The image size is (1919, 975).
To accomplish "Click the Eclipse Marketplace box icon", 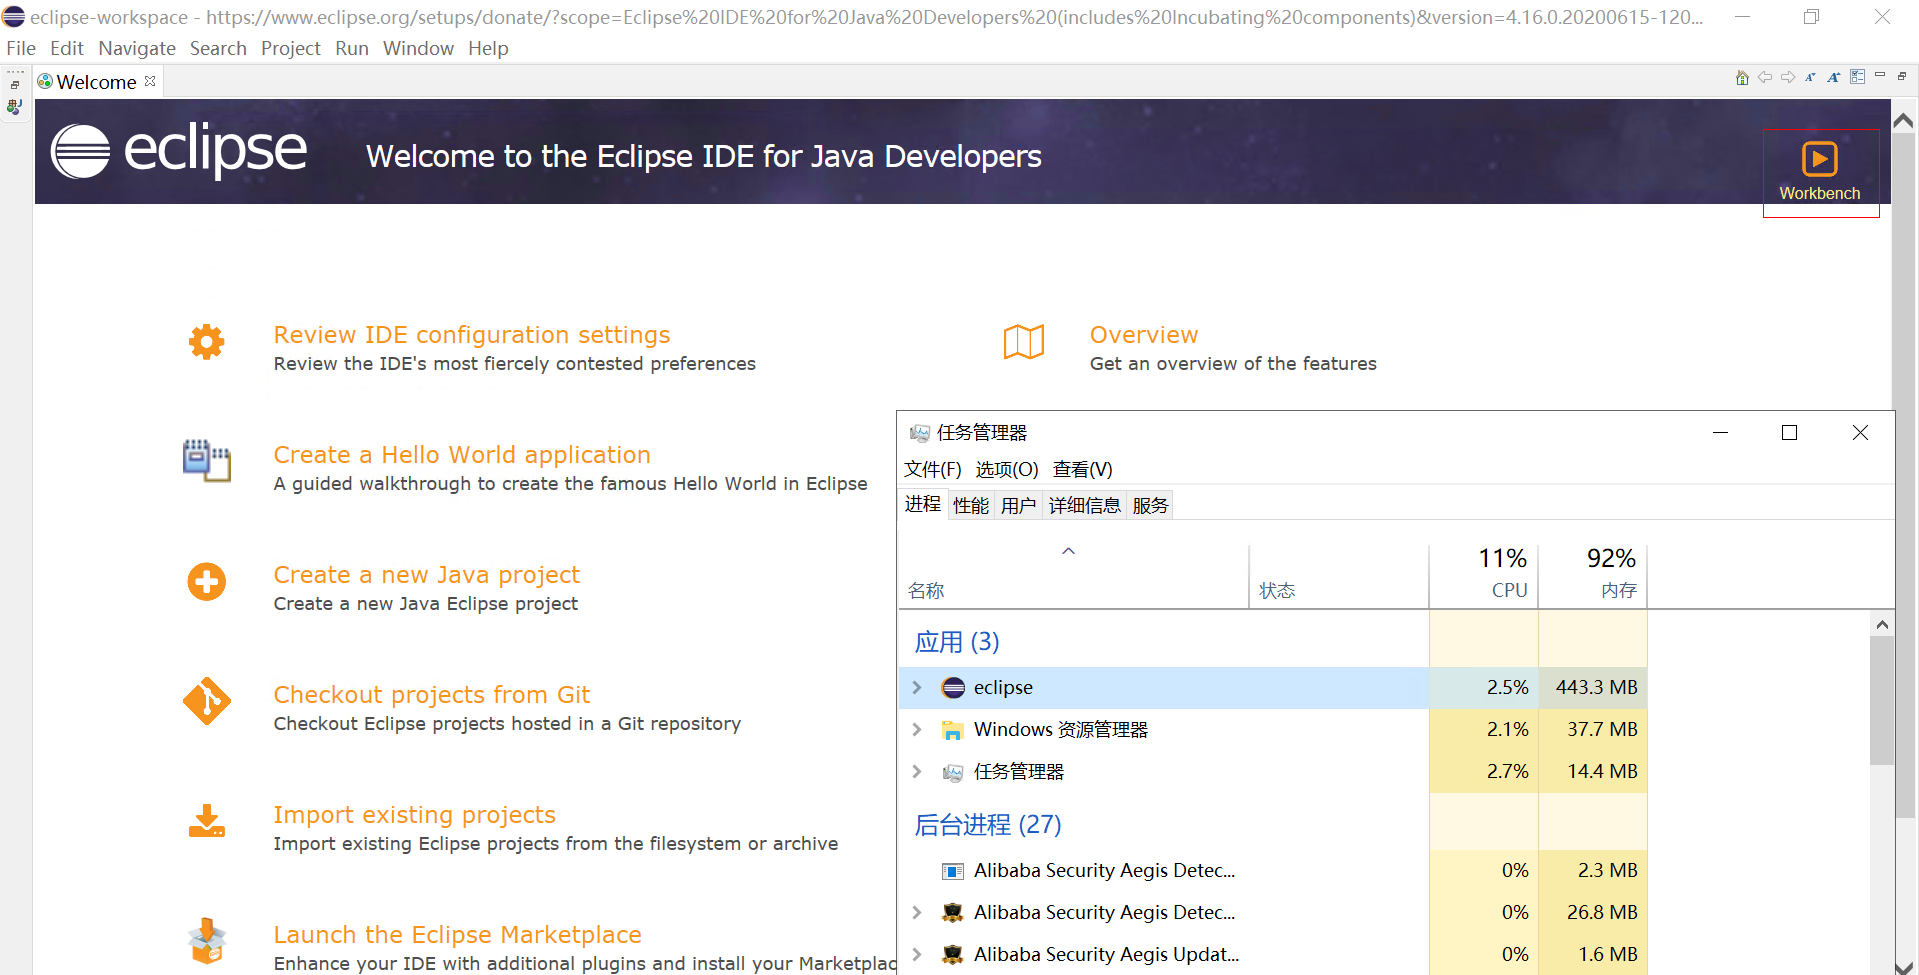I will click(207, 941).
